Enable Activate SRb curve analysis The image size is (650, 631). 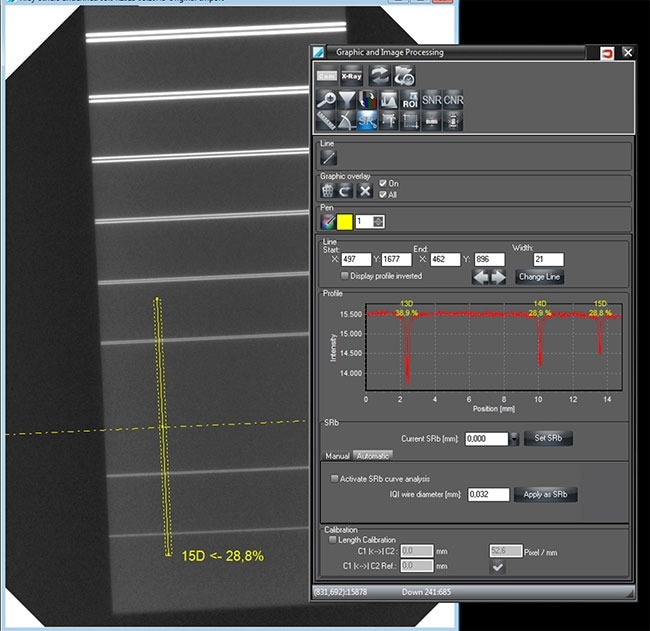pos(334,478)
